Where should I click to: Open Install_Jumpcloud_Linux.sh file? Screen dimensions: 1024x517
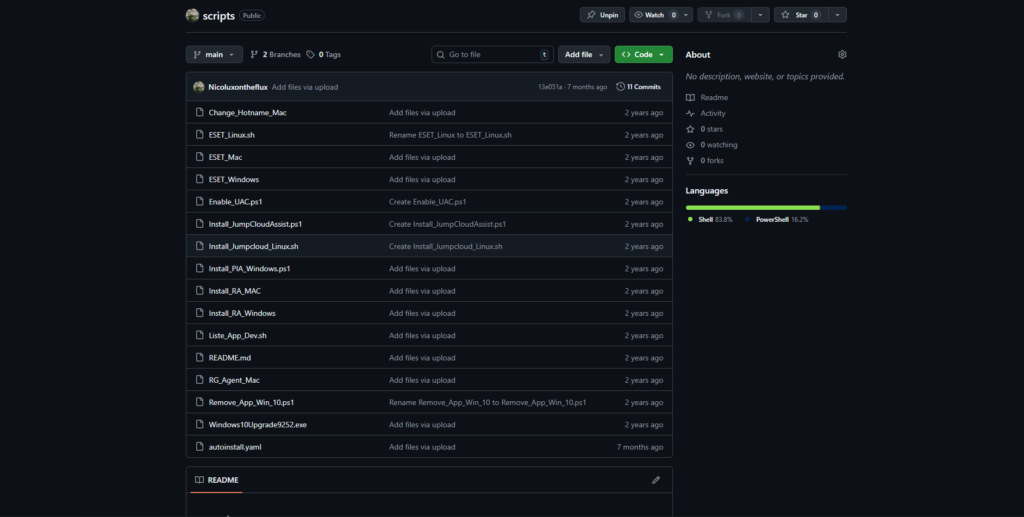[253, 246]
